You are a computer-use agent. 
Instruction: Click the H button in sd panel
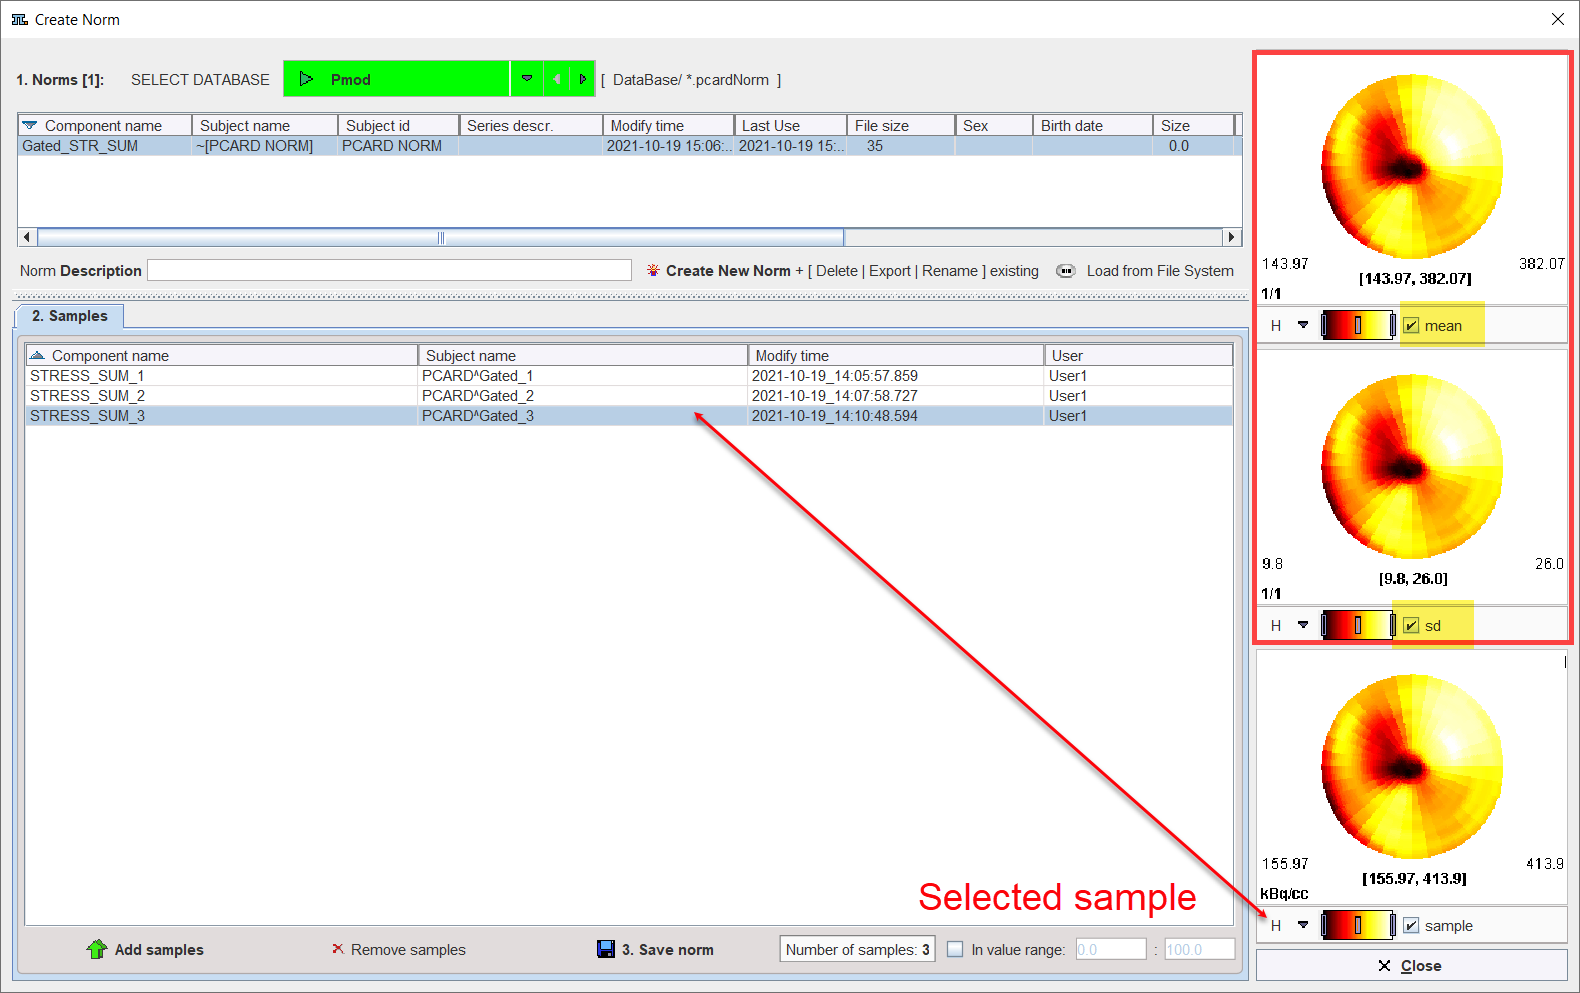point(1276,625)
